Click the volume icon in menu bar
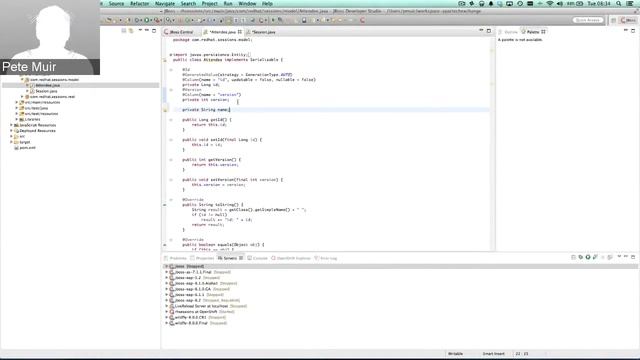The height and width of the screenshot is (360, 640). click(x=560, y=3)
